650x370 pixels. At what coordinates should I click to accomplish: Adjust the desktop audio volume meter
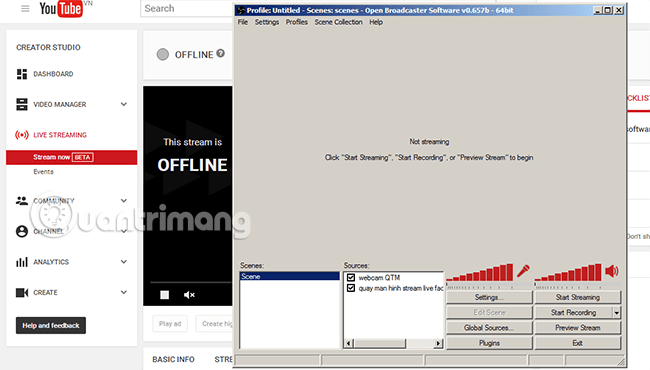(568, 273)
